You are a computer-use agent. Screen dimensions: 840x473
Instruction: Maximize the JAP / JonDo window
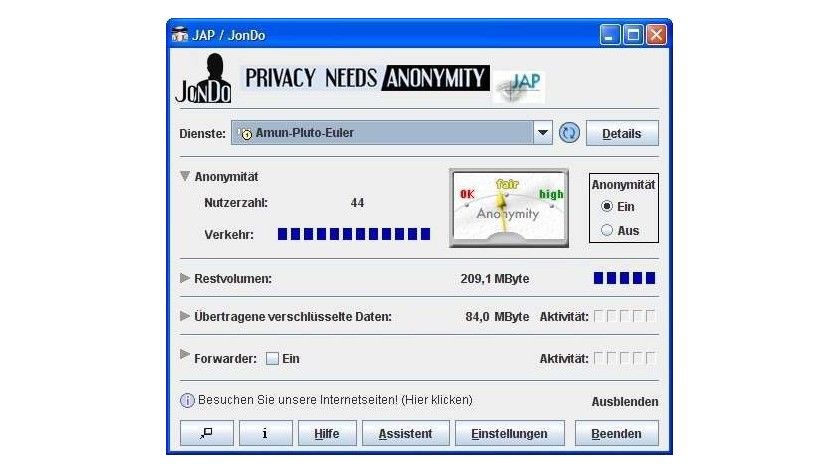point(633,35)
